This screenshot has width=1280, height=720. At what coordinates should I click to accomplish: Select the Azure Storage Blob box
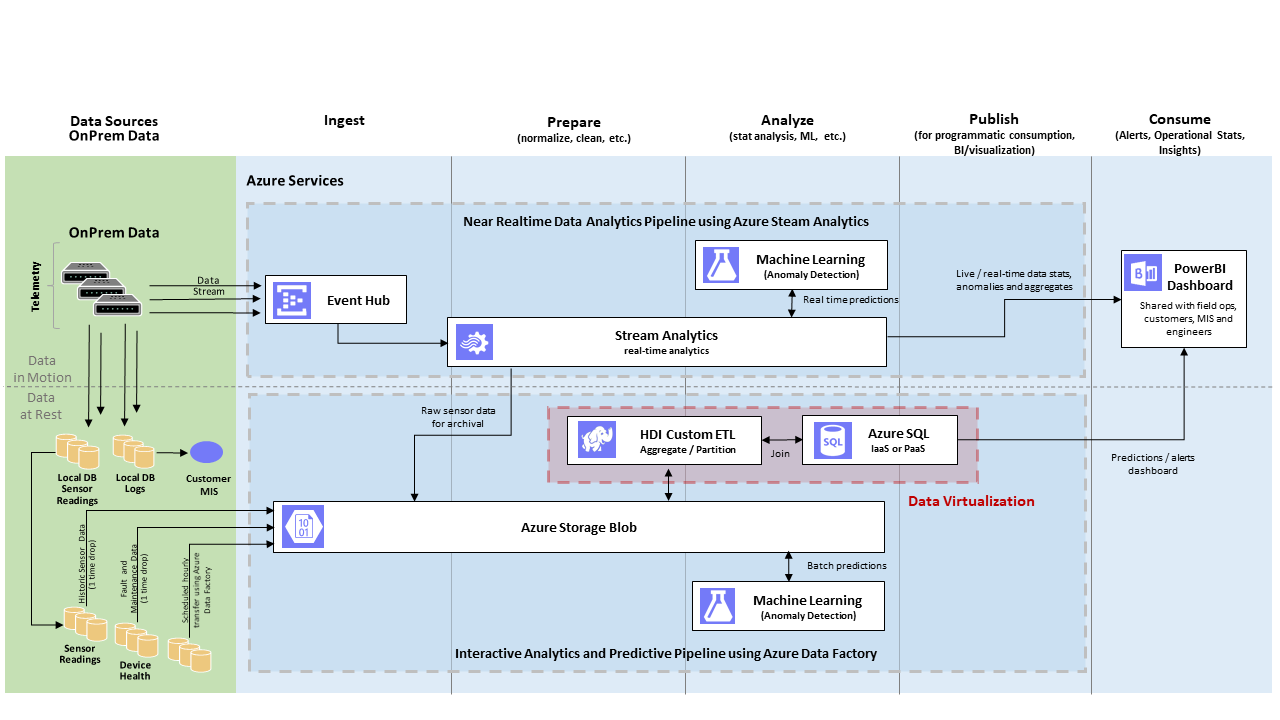click(x=579, y=527)
